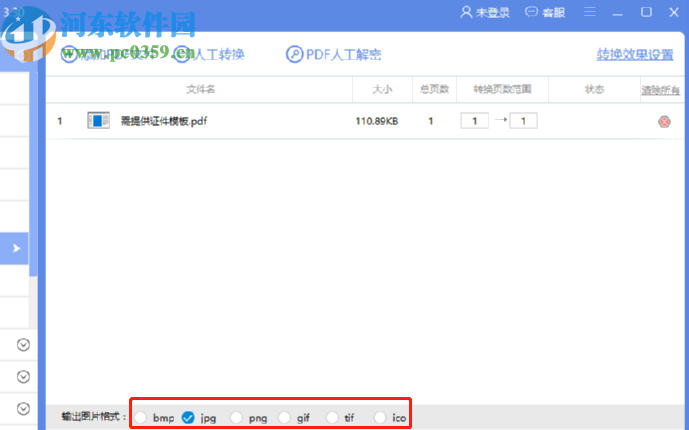The width and height of the screenshot is (689, 430).
Task: Remove 需提供证件模板.pdf with the red delete icon
Action: point(664,121)
